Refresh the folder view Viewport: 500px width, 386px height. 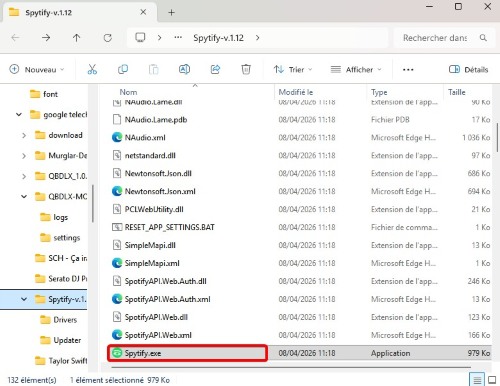[107, 38]
